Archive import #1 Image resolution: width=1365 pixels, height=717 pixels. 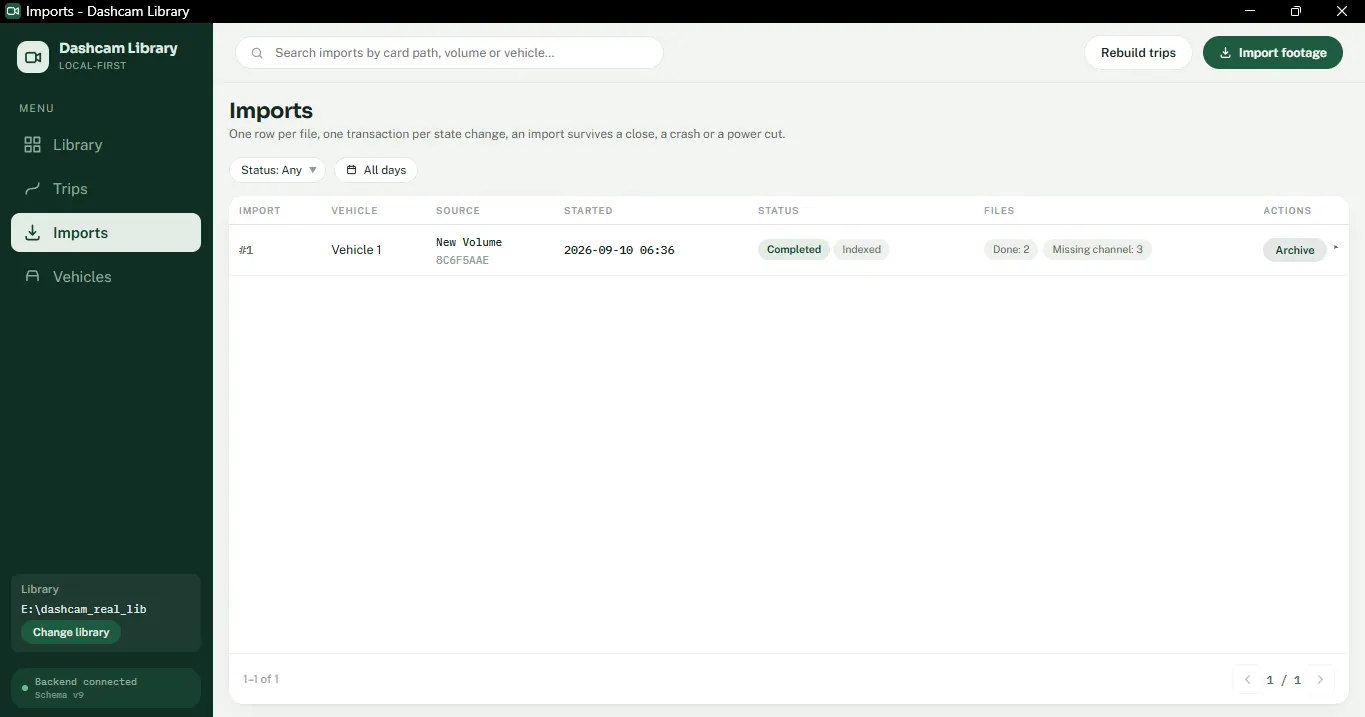click(1294, 250)
